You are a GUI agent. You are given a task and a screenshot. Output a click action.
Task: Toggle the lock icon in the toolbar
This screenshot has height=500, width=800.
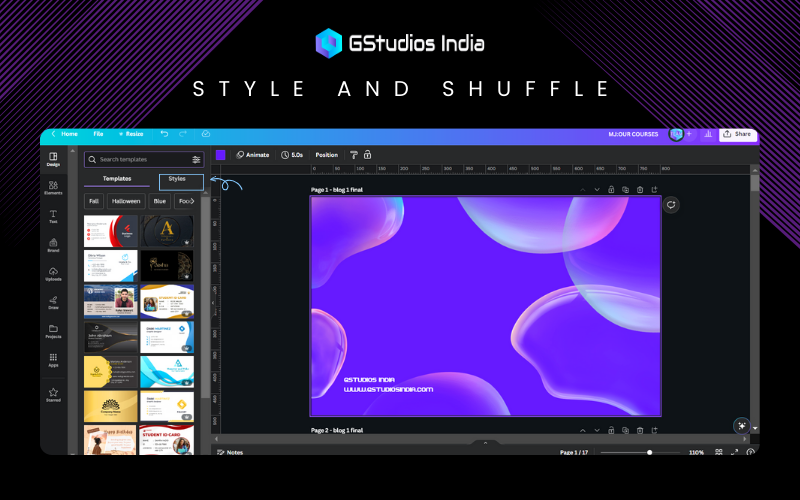(367, 155)
